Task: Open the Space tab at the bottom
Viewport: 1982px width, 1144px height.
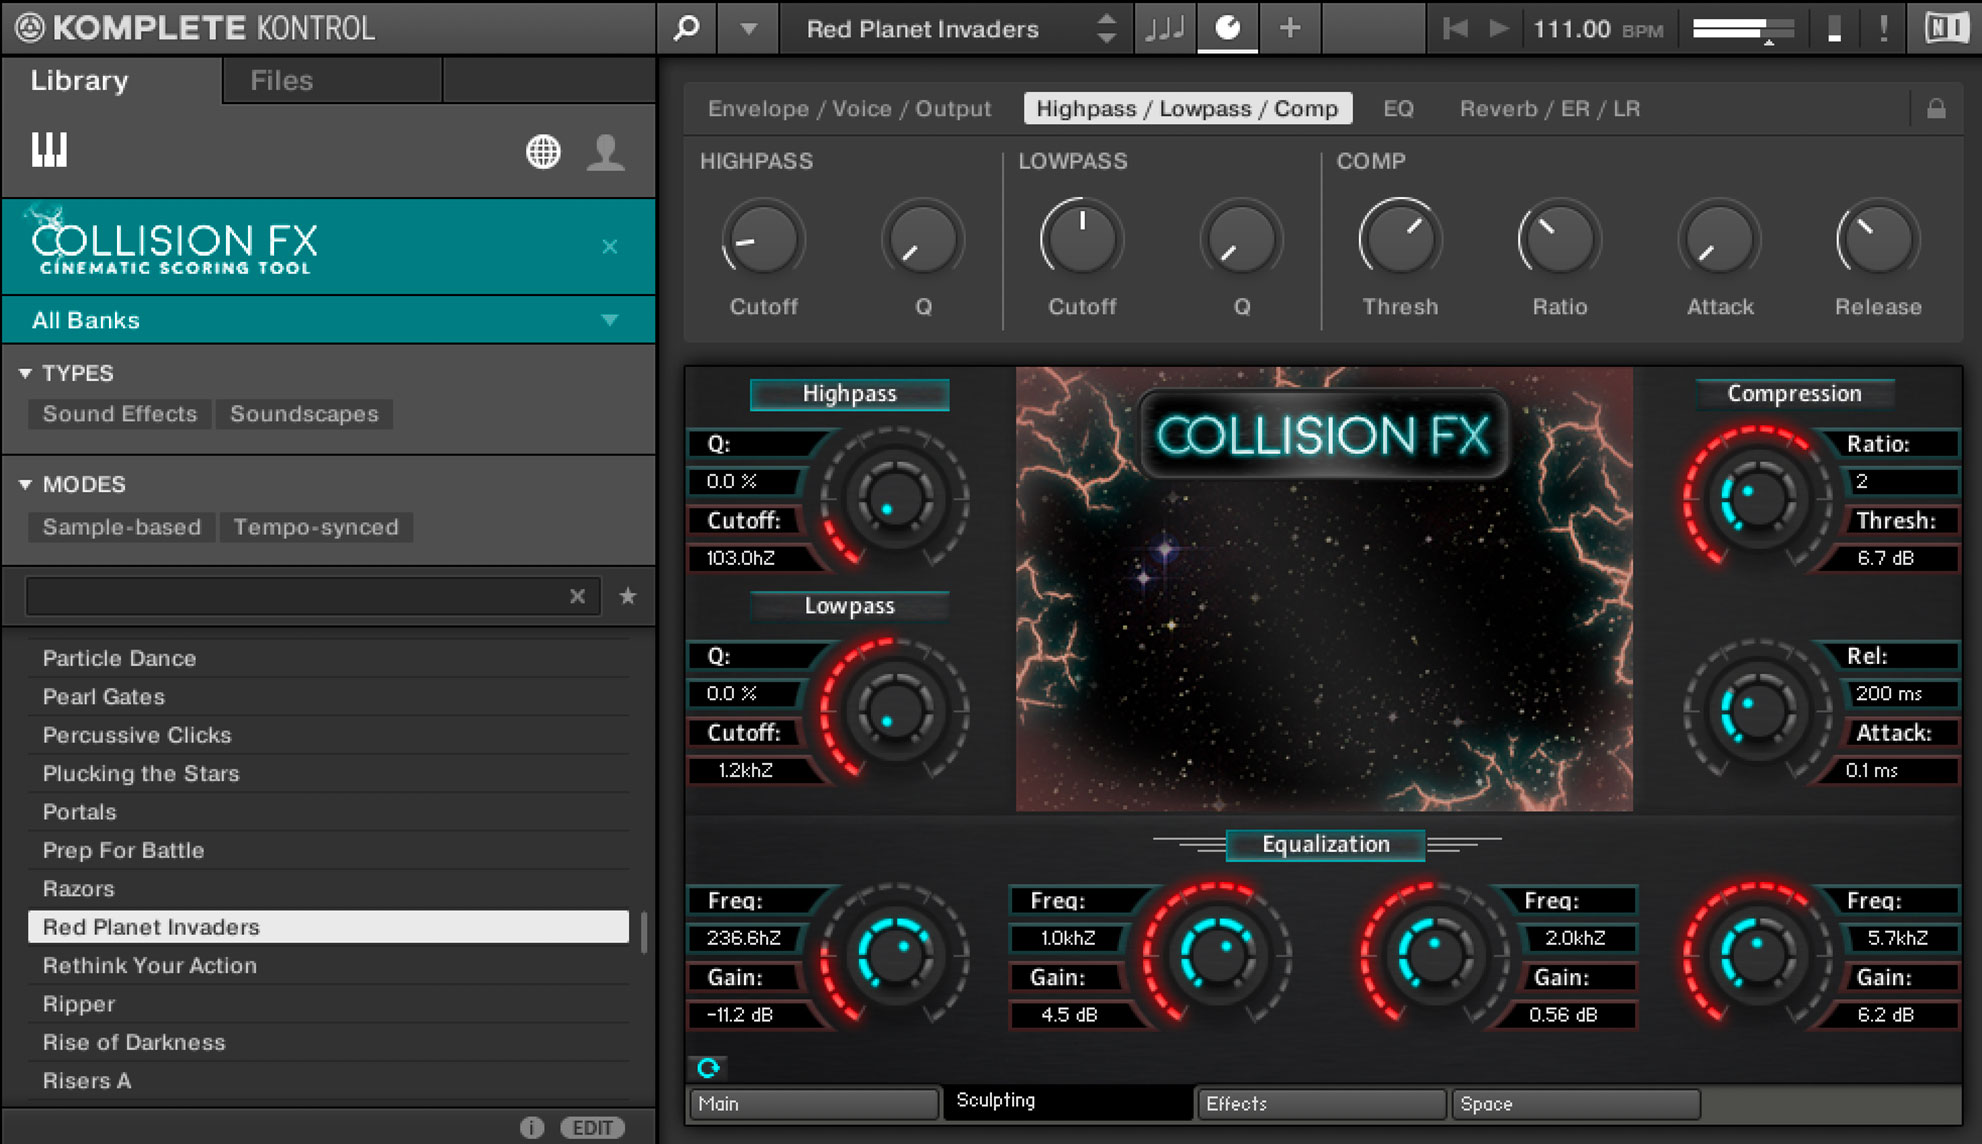Action: pos(1575,1104)
